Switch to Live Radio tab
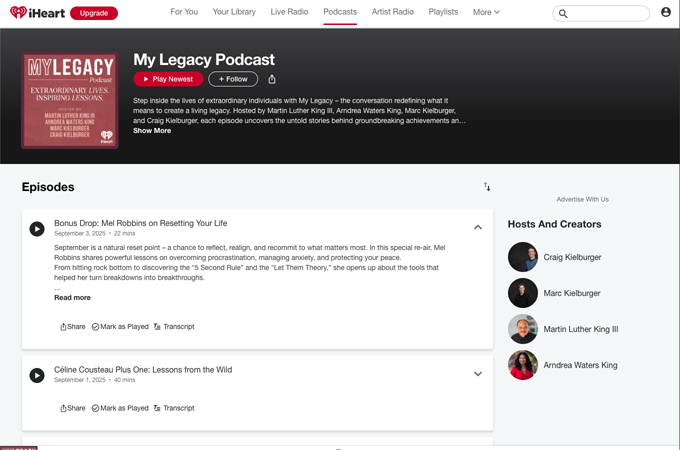The height and width of the screenshot is (450, 680). click(x=289, y=12)
